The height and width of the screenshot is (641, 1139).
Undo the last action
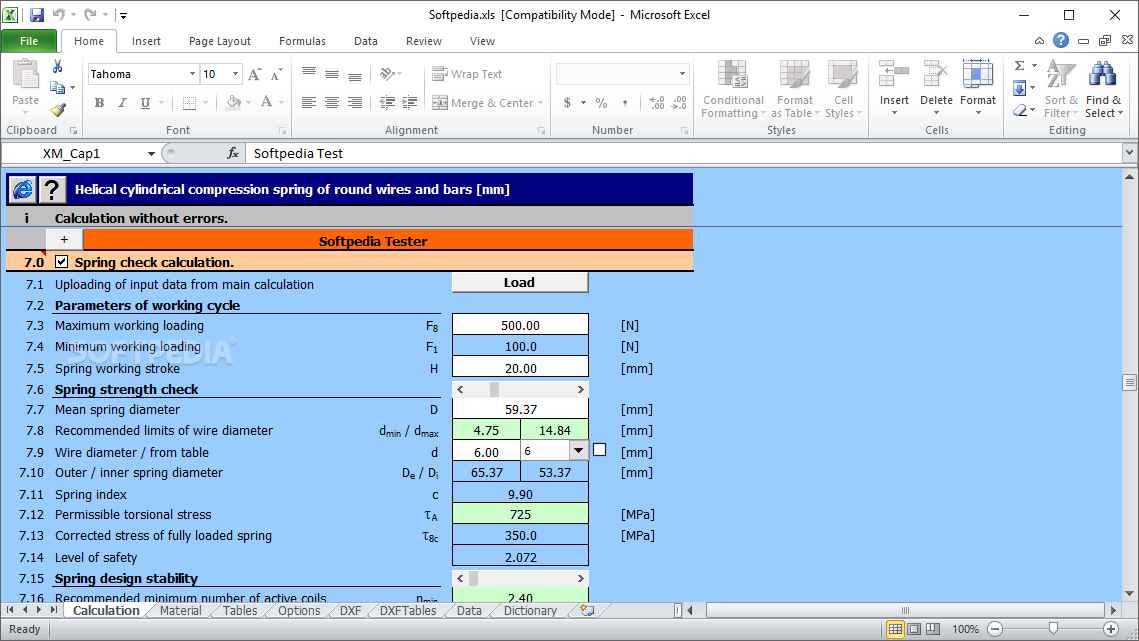(59, 15)
